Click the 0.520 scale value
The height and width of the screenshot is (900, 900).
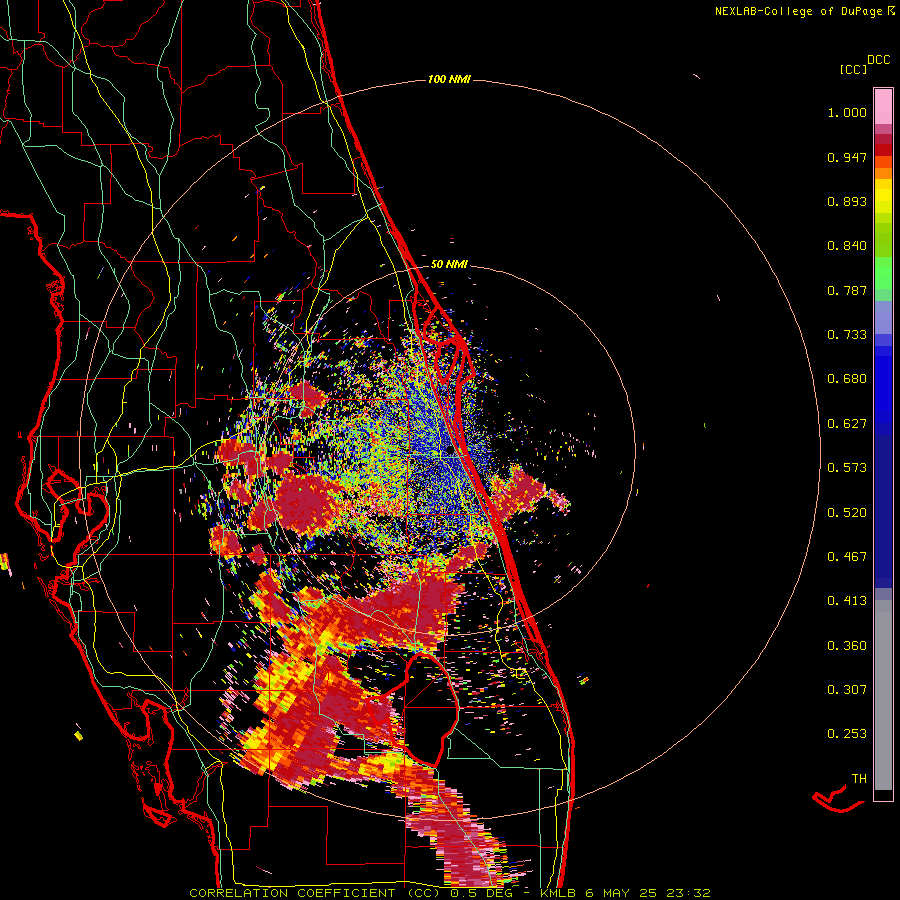click(x=847, y=513)
